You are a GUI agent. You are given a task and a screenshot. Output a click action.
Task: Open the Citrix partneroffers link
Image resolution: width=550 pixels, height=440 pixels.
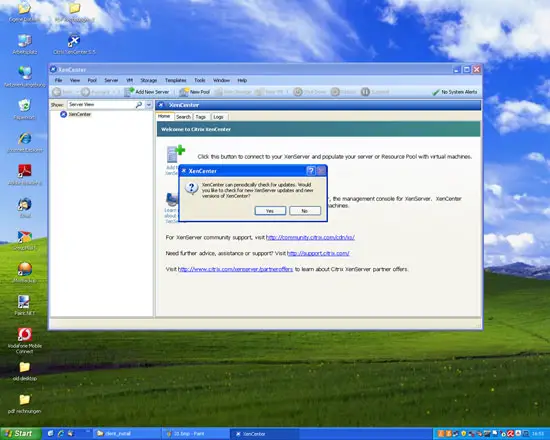[x=235, y=269]
